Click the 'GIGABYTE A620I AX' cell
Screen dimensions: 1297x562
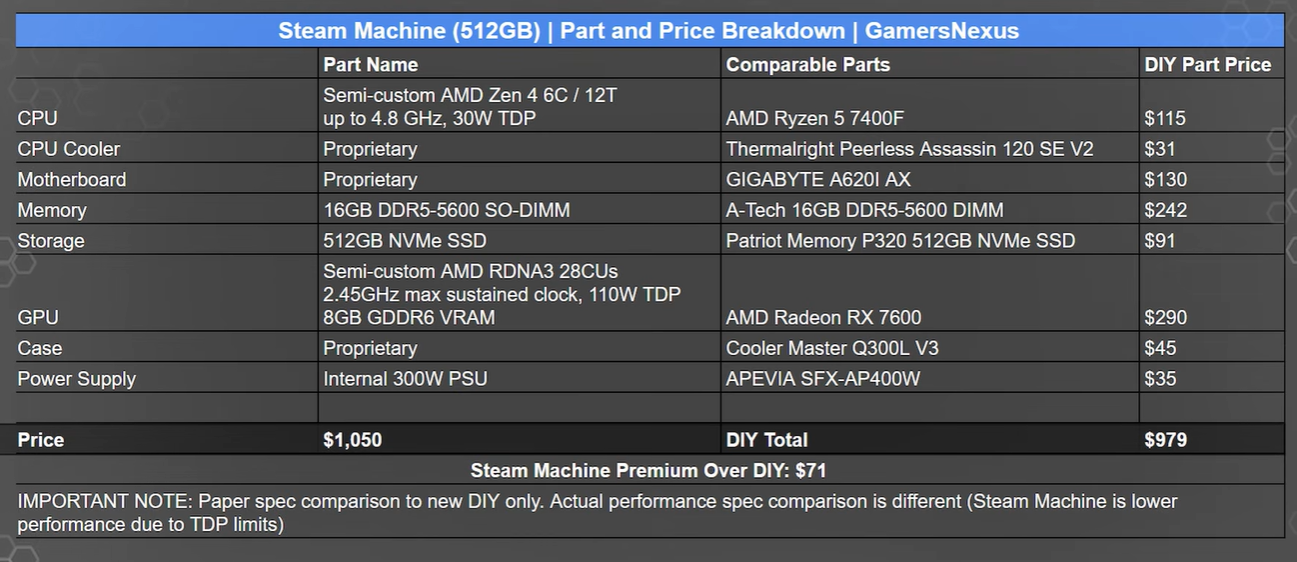[818, 180]
